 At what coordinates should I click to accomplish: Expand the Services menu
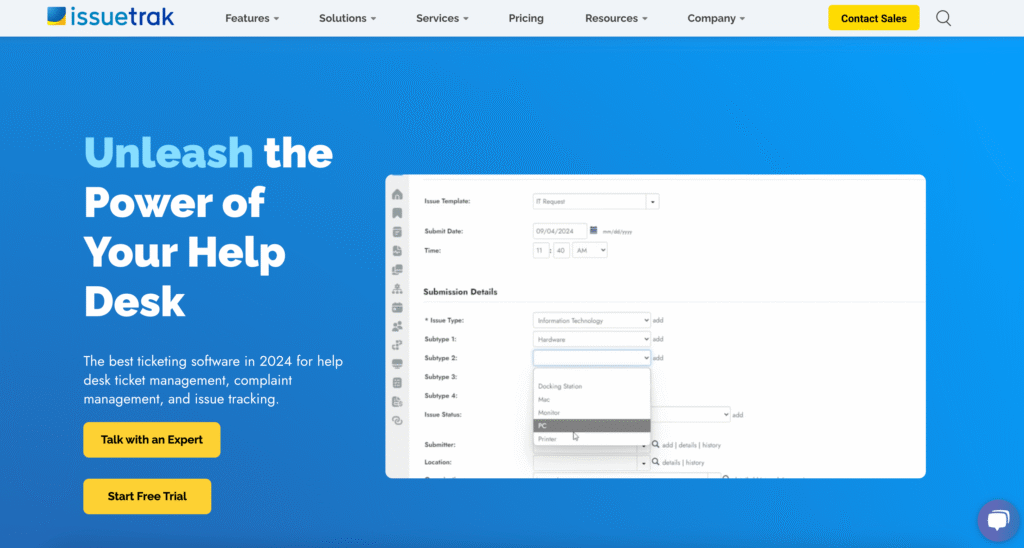pyautogui.click(x=442, y=18)
